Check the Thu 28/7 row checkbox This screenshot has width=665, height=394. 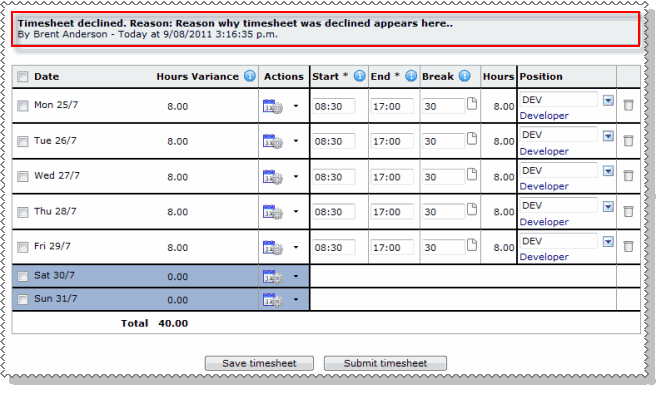pyautogui.click(x=22, y=212)
